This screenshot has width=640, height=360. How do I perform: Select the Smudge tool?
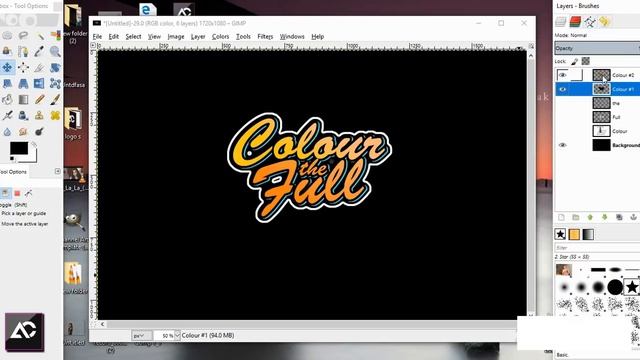pyautogui.click(x=23, y=131)
